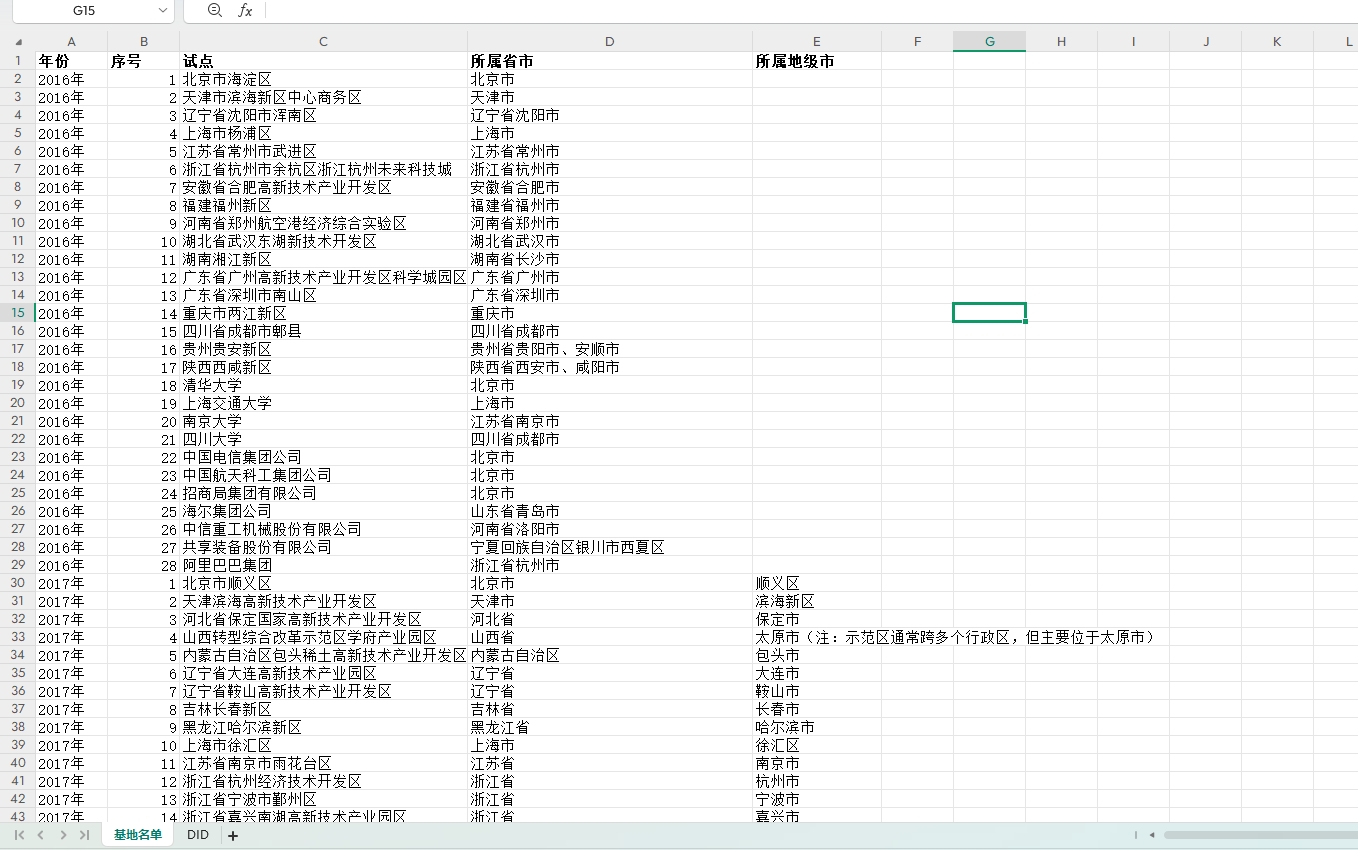Click the 年份 header cell
The width and height of the screenshot is (1358, 850).
[71, 61]
